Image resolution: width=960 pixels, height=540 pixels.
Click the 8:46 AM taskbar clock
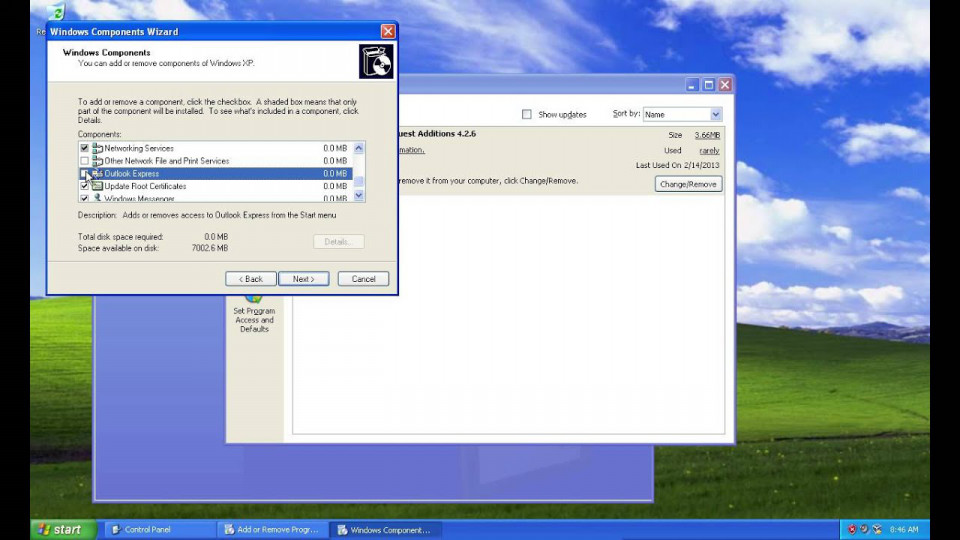coord(904,530)
